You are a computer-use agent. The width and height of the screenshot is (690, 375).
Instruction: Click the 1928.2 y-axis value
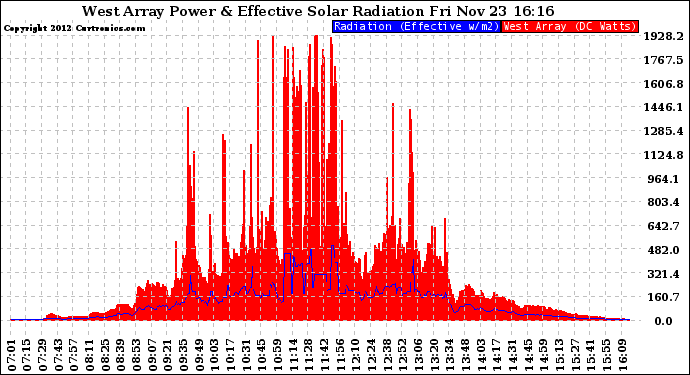coord(664,36)
